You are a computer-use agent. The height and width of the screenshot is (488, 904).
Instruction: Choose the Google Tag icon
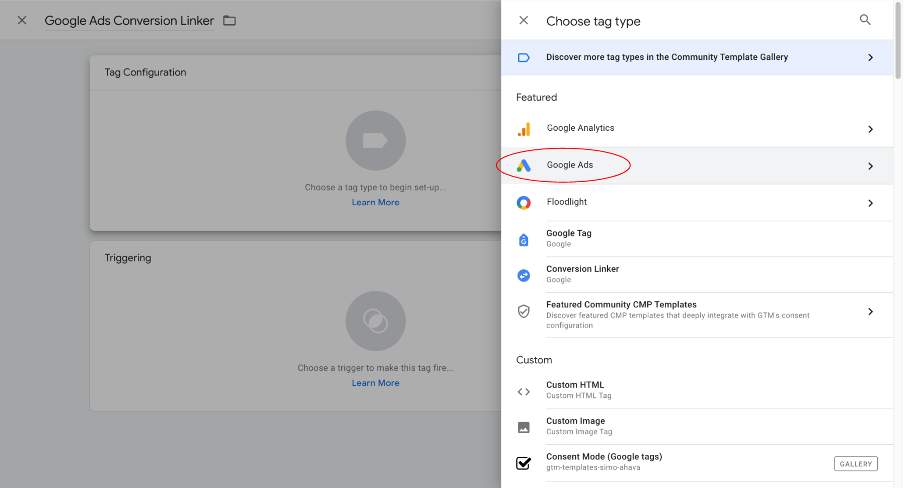point(524,239)
